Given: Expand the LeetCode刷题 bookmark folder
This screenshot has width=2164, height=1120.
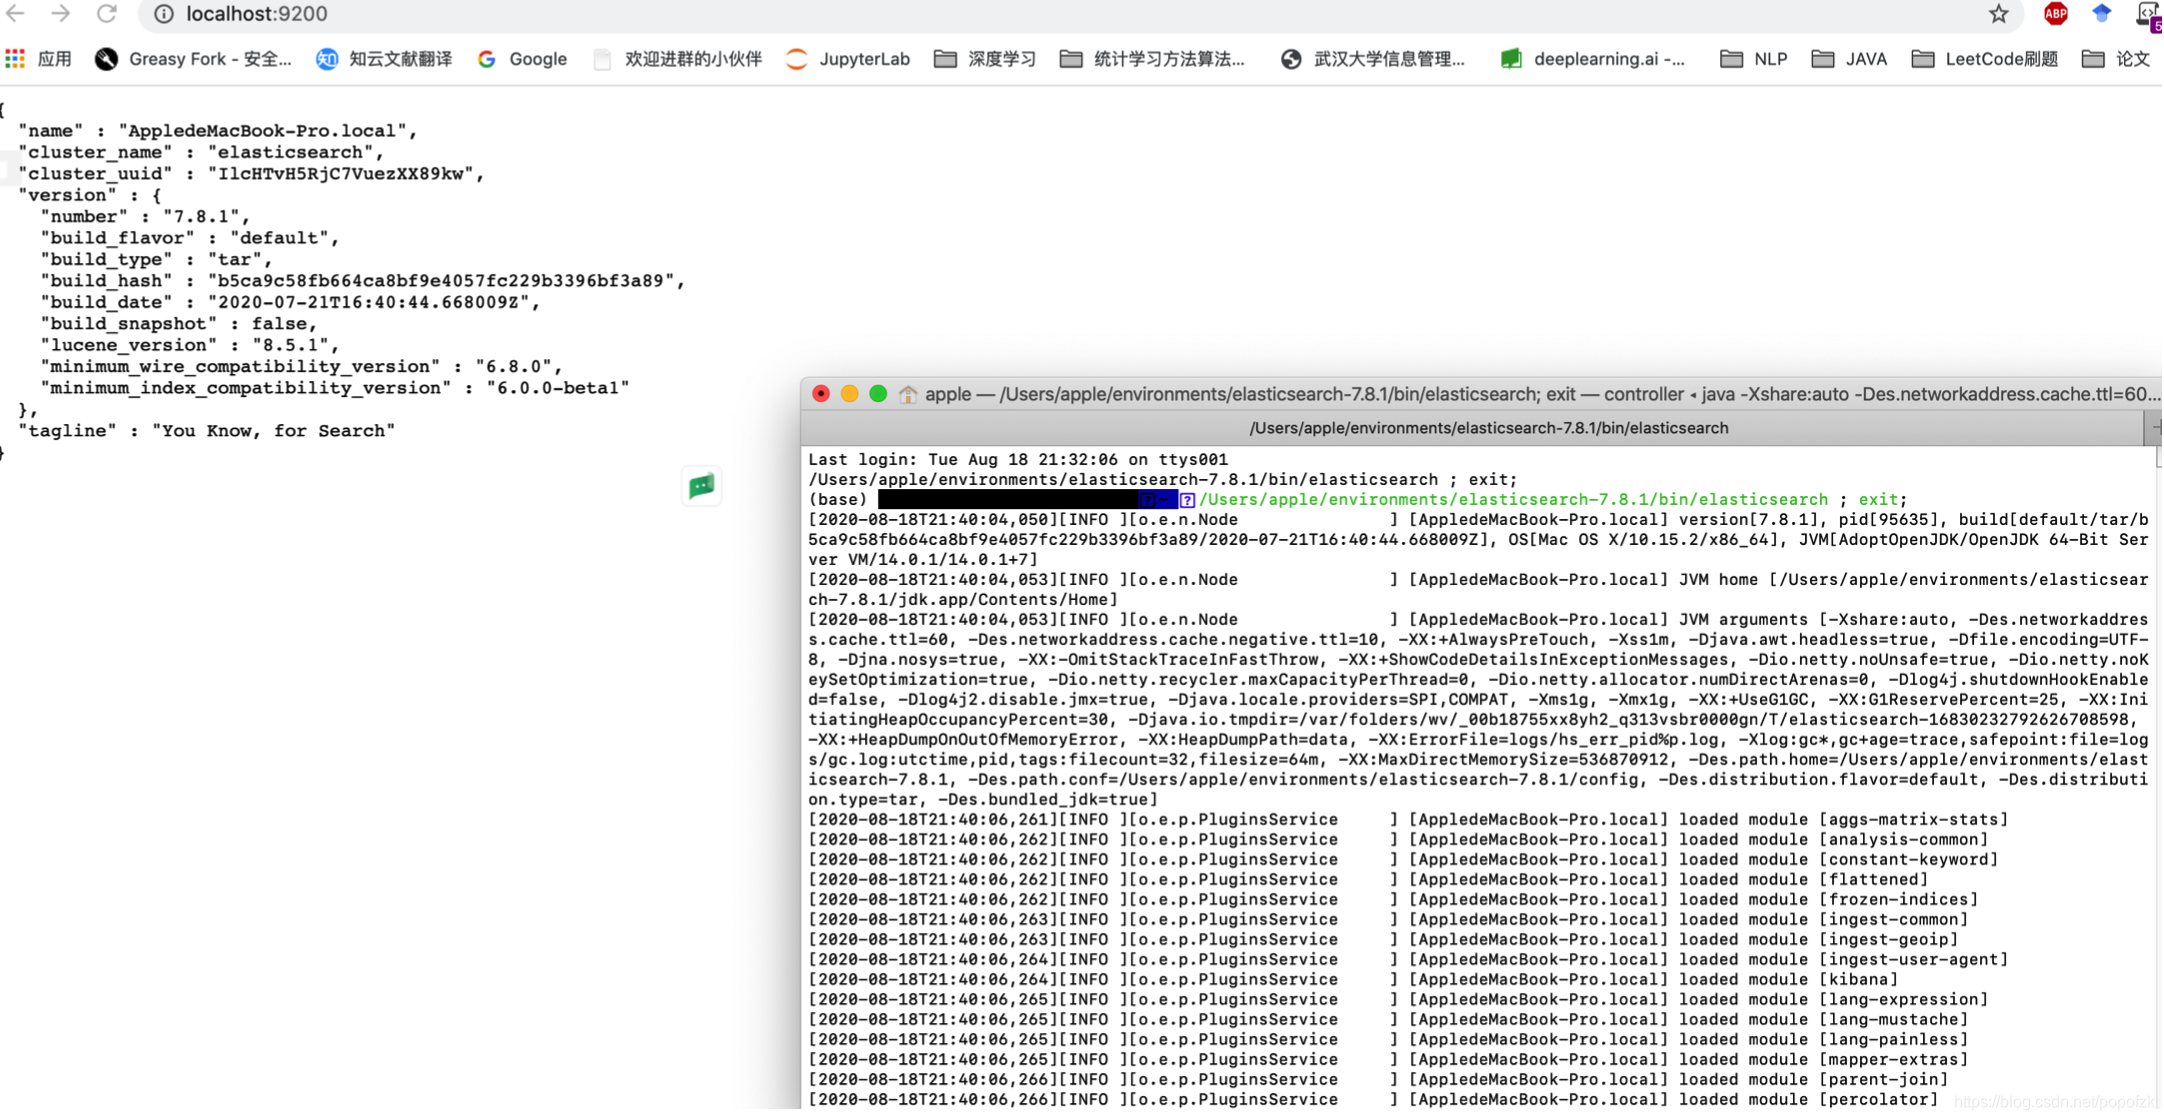Looking at the screenshot, I should 1984,59.
